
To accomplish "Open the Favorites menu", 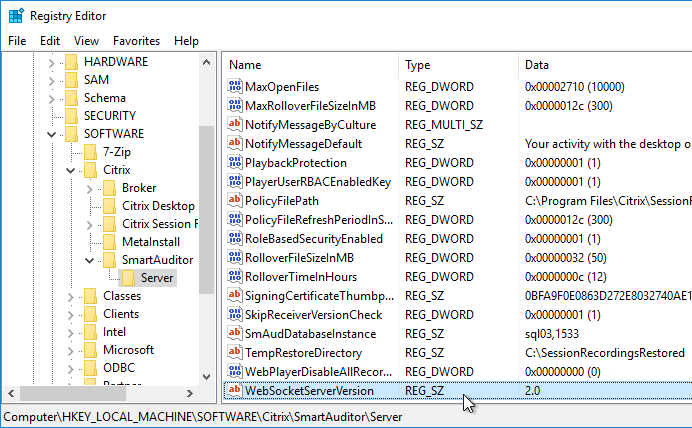I will 136,41.
